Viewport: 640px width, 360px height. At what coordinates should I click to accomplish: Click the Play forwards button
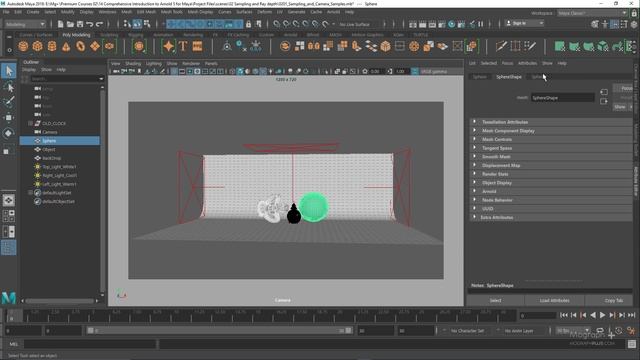pos(602,315)
